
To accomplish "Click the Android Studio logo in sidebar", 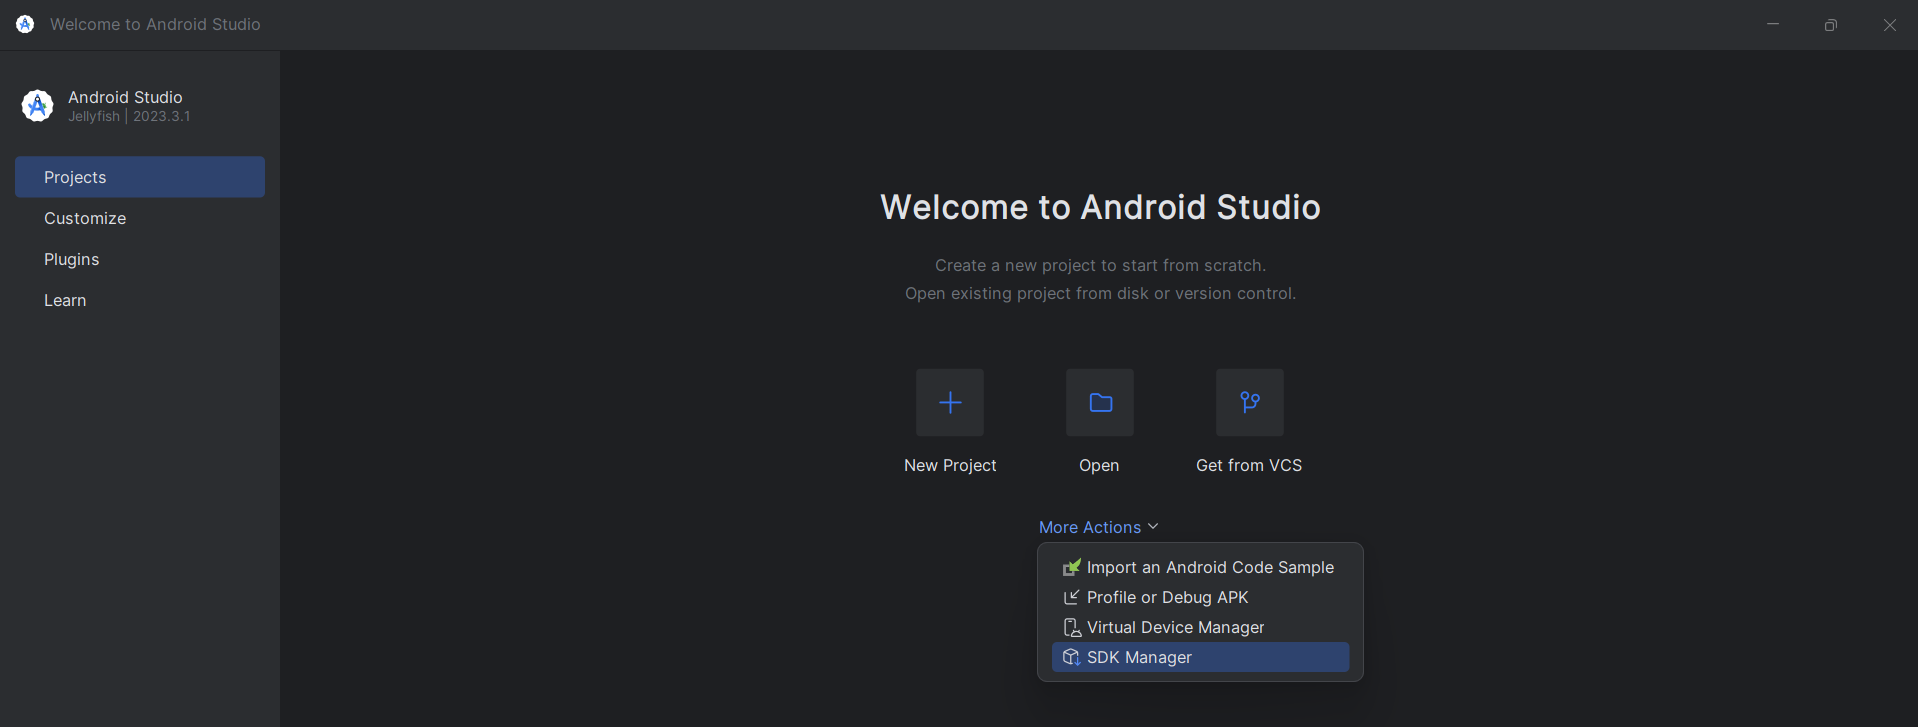I will point(37,105).
